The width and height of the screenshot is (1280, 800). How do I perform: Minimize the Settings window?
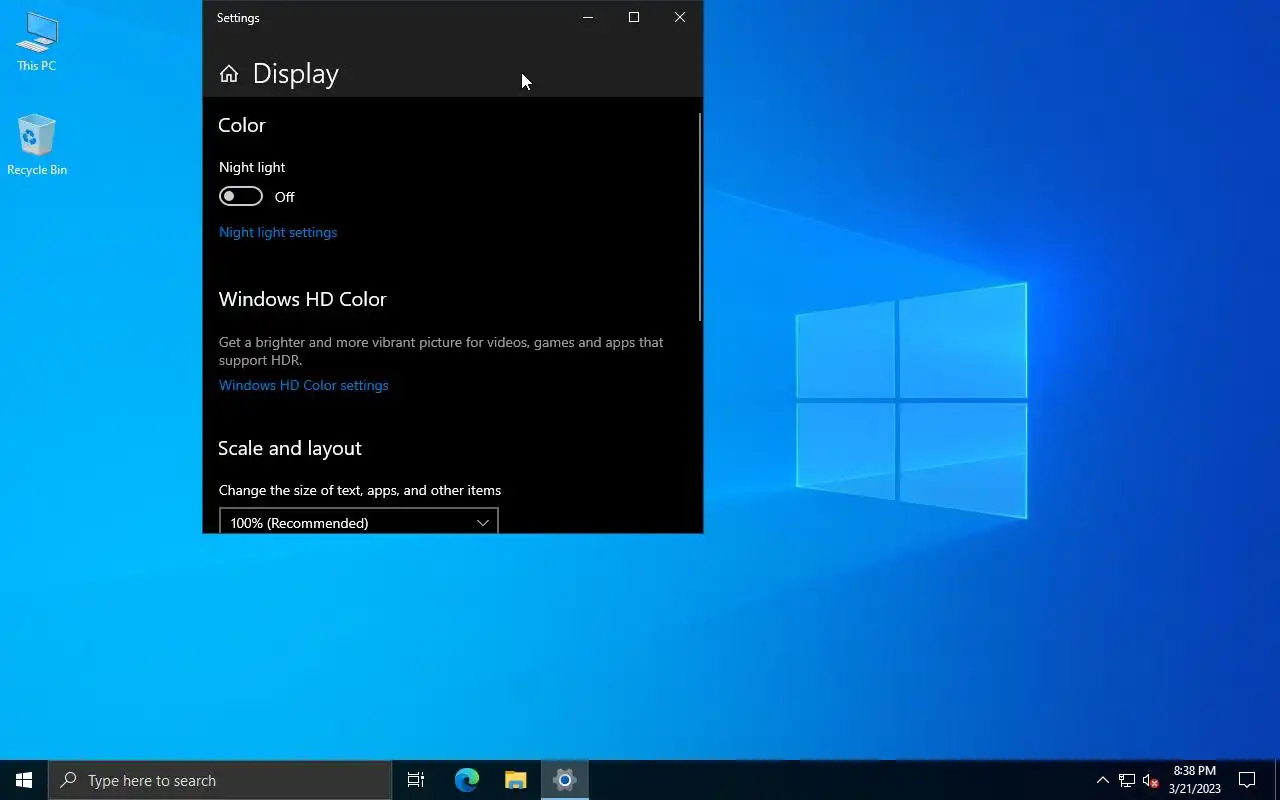(x=588, y=17)
